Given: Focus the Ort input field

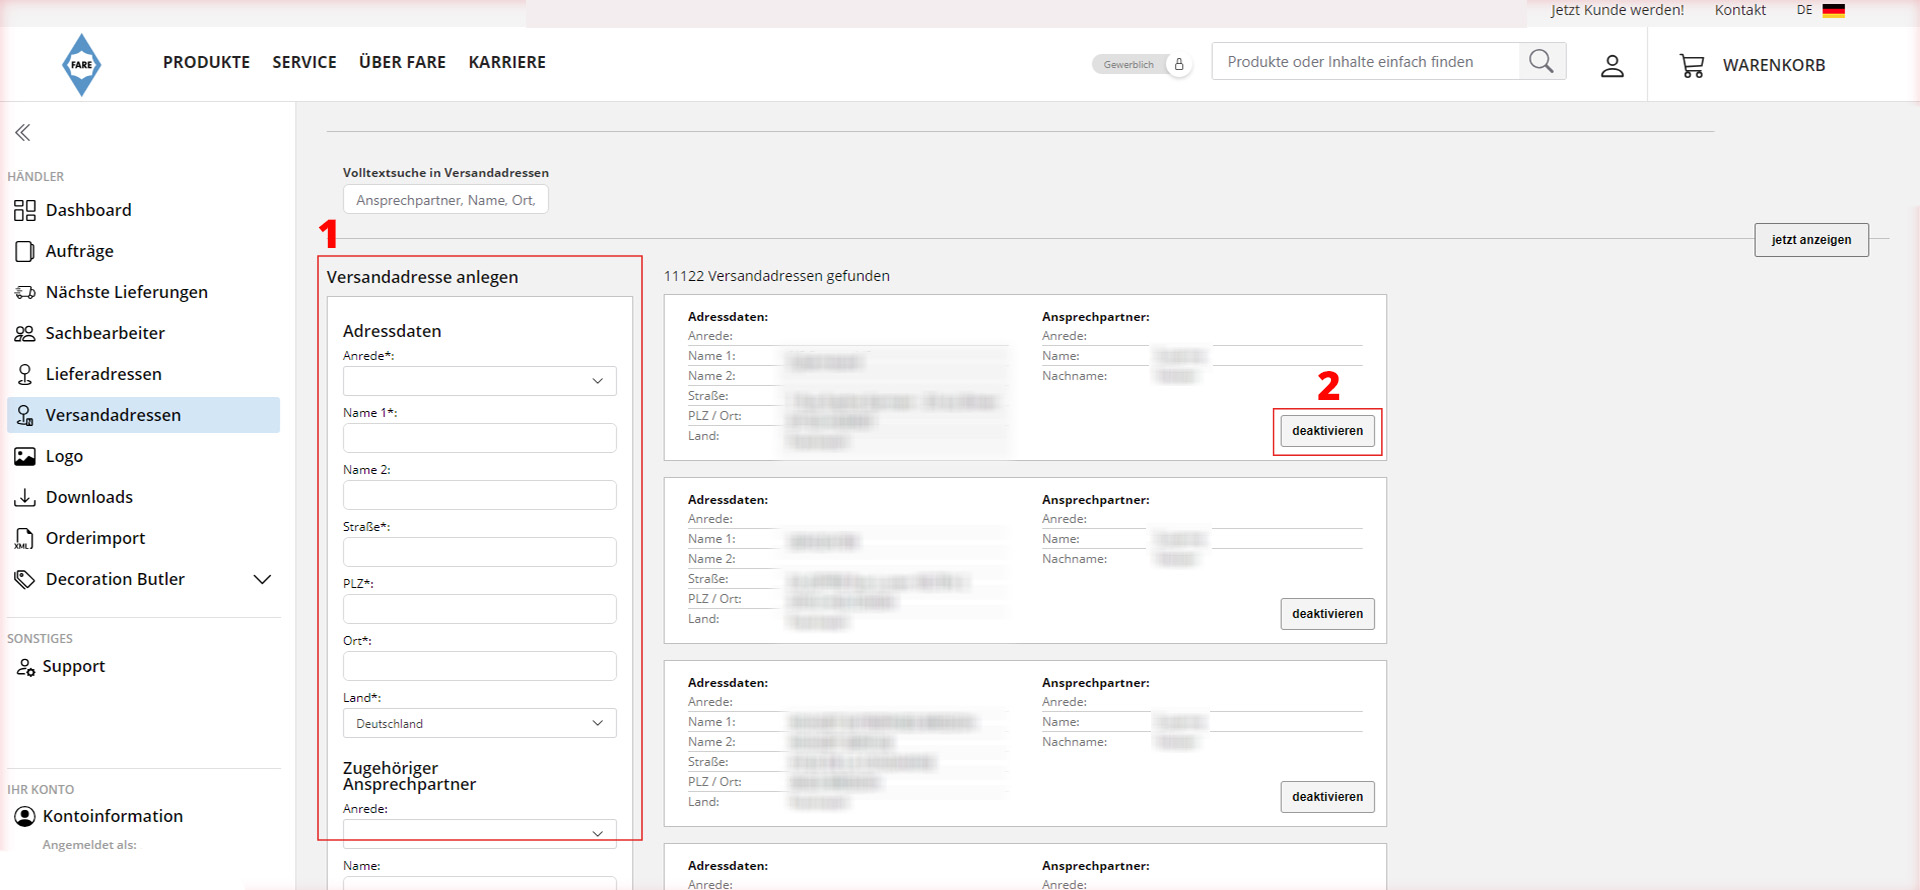Looking at the screenshot, I should point(480,666).
